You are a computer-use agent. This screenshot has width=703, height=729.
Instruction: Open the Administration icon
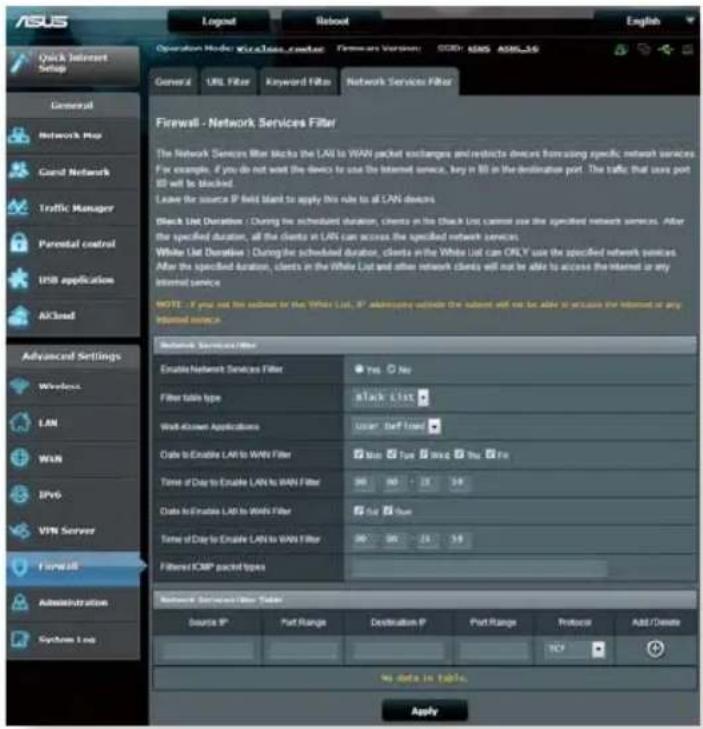click(19, 603)
